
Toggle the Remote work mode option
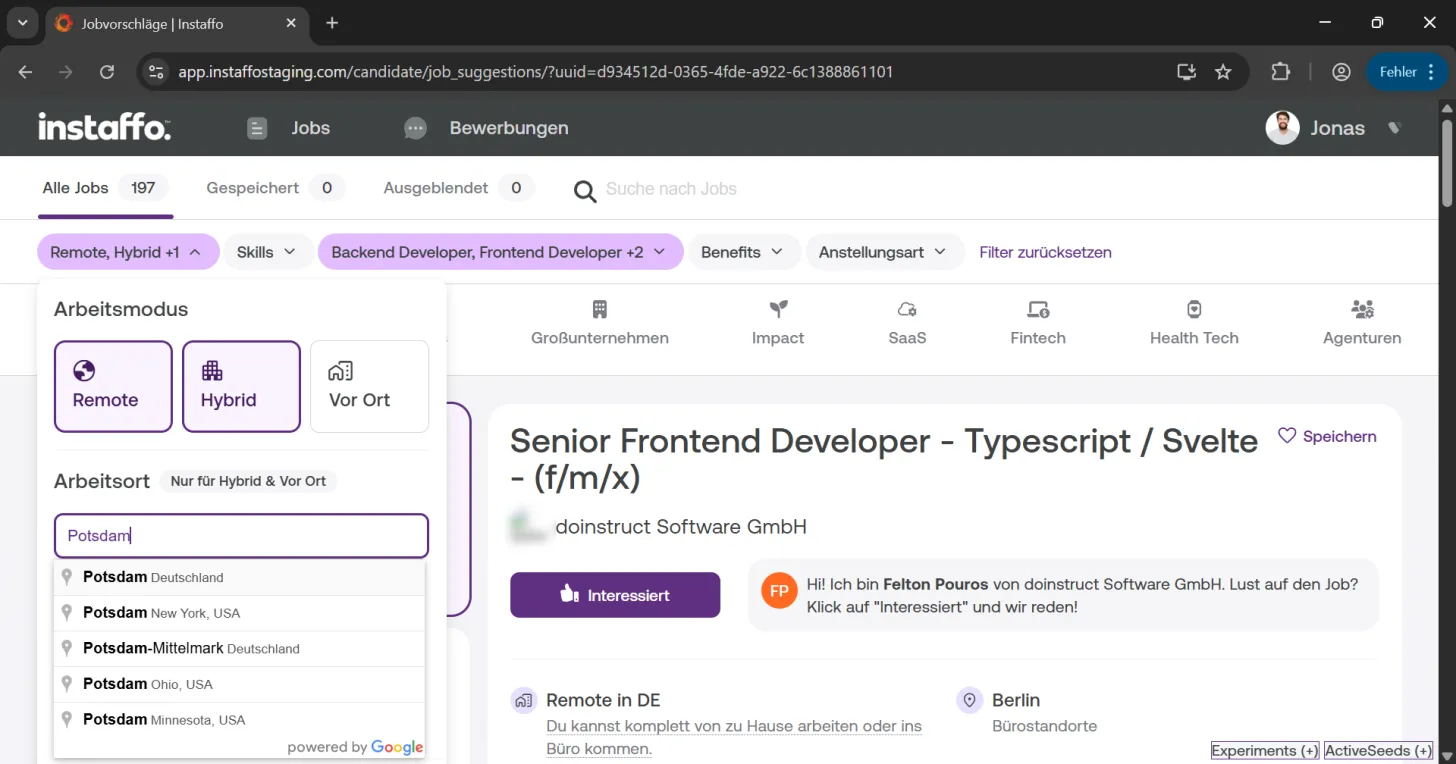(x=113, y=386)
